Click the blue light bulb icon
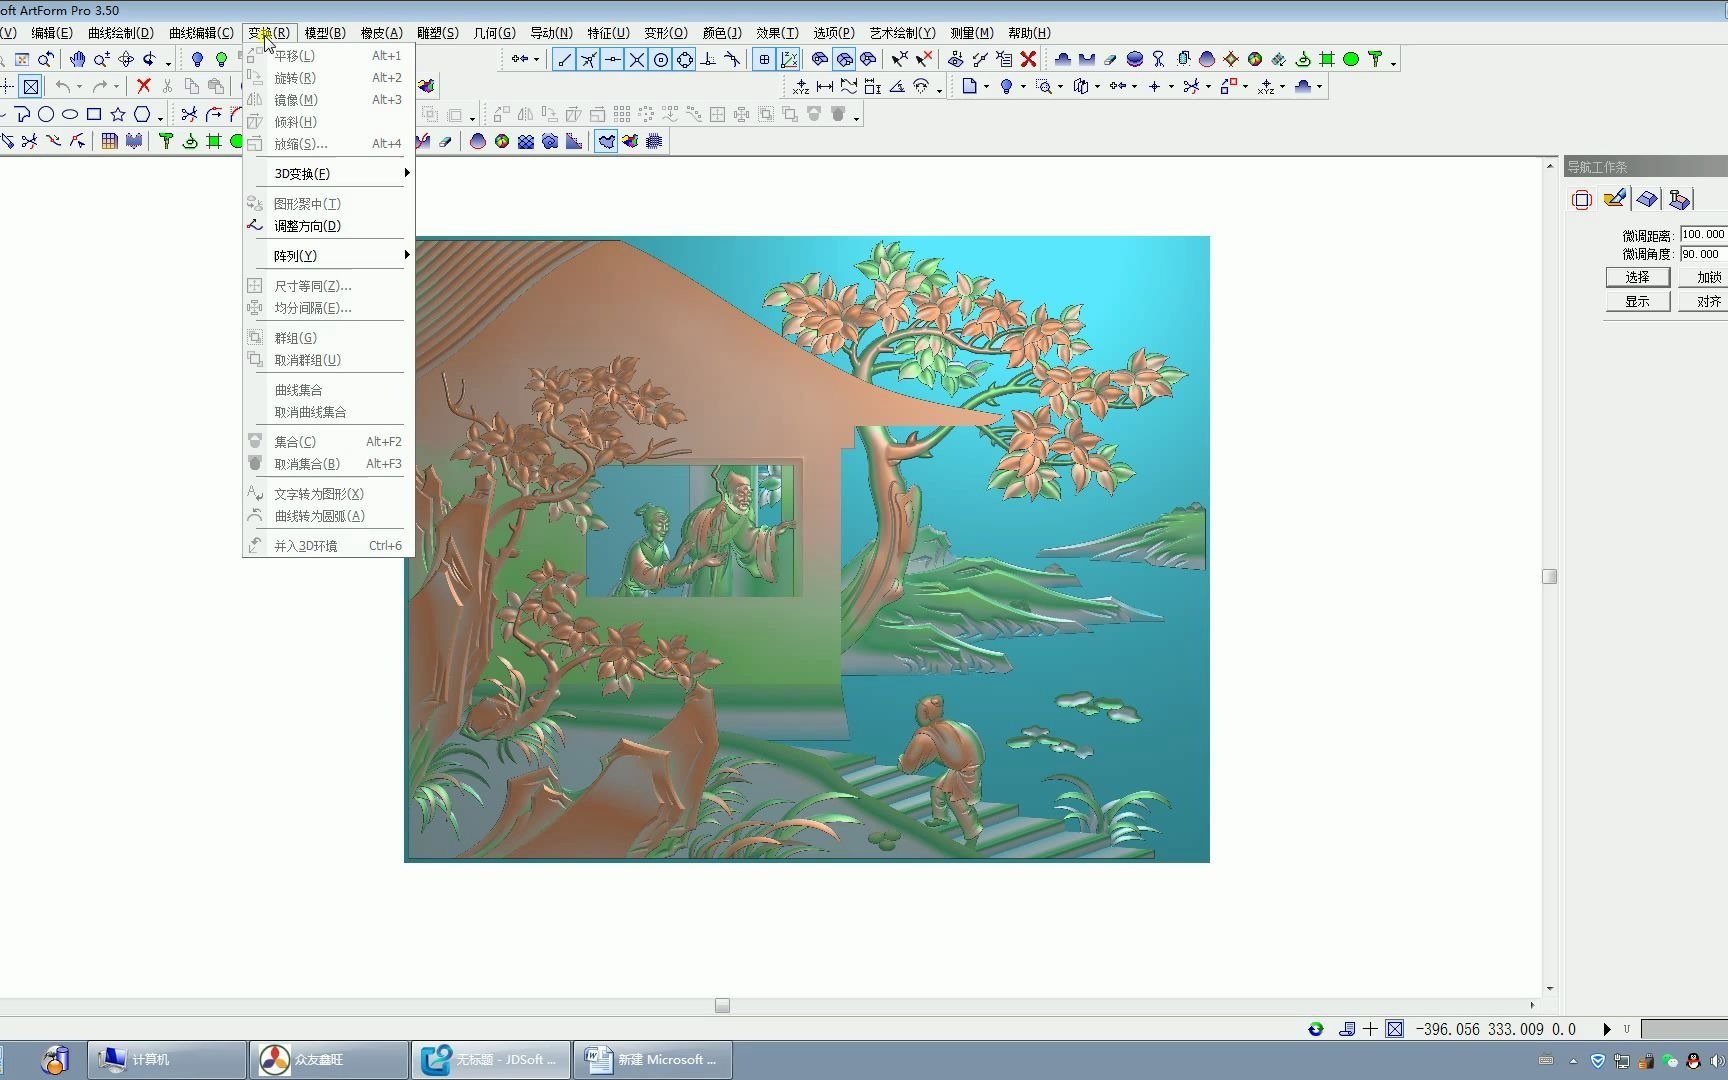1728x1080 pixels. [x=197, y=60]
